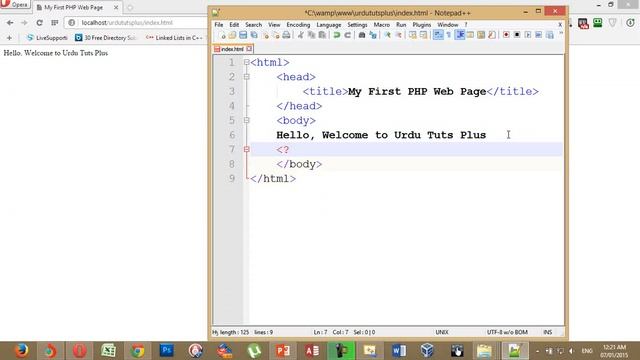This screenshot has width=640, height=360.
Task: Open the Search menu
Action: point(253,25)
